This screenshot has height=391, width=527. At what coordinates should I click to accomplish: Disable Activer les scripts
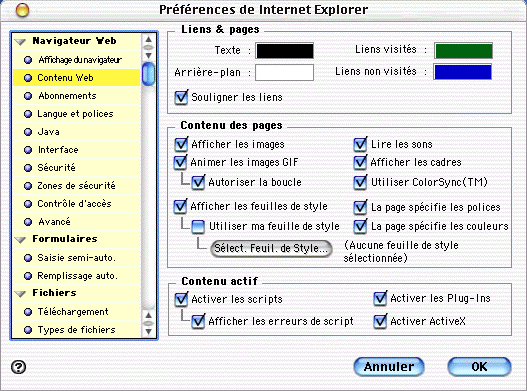coord(181,299)
